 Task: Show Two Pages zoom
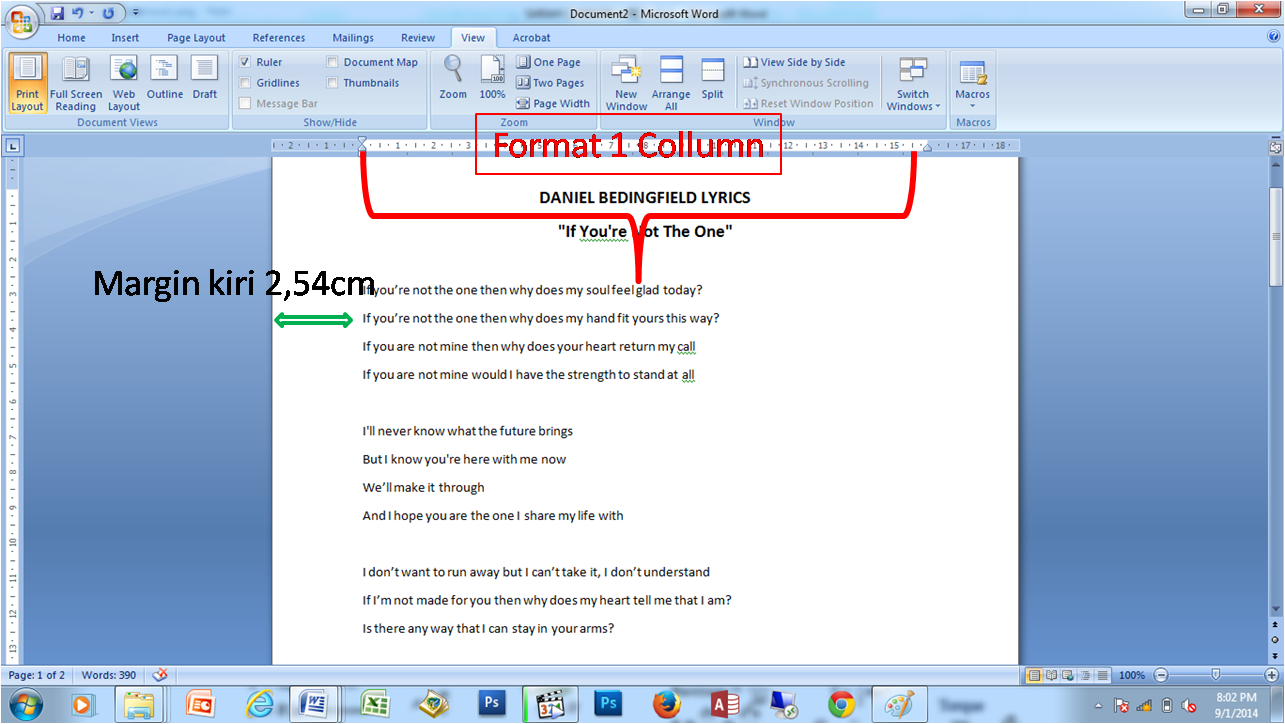[550, 83]
